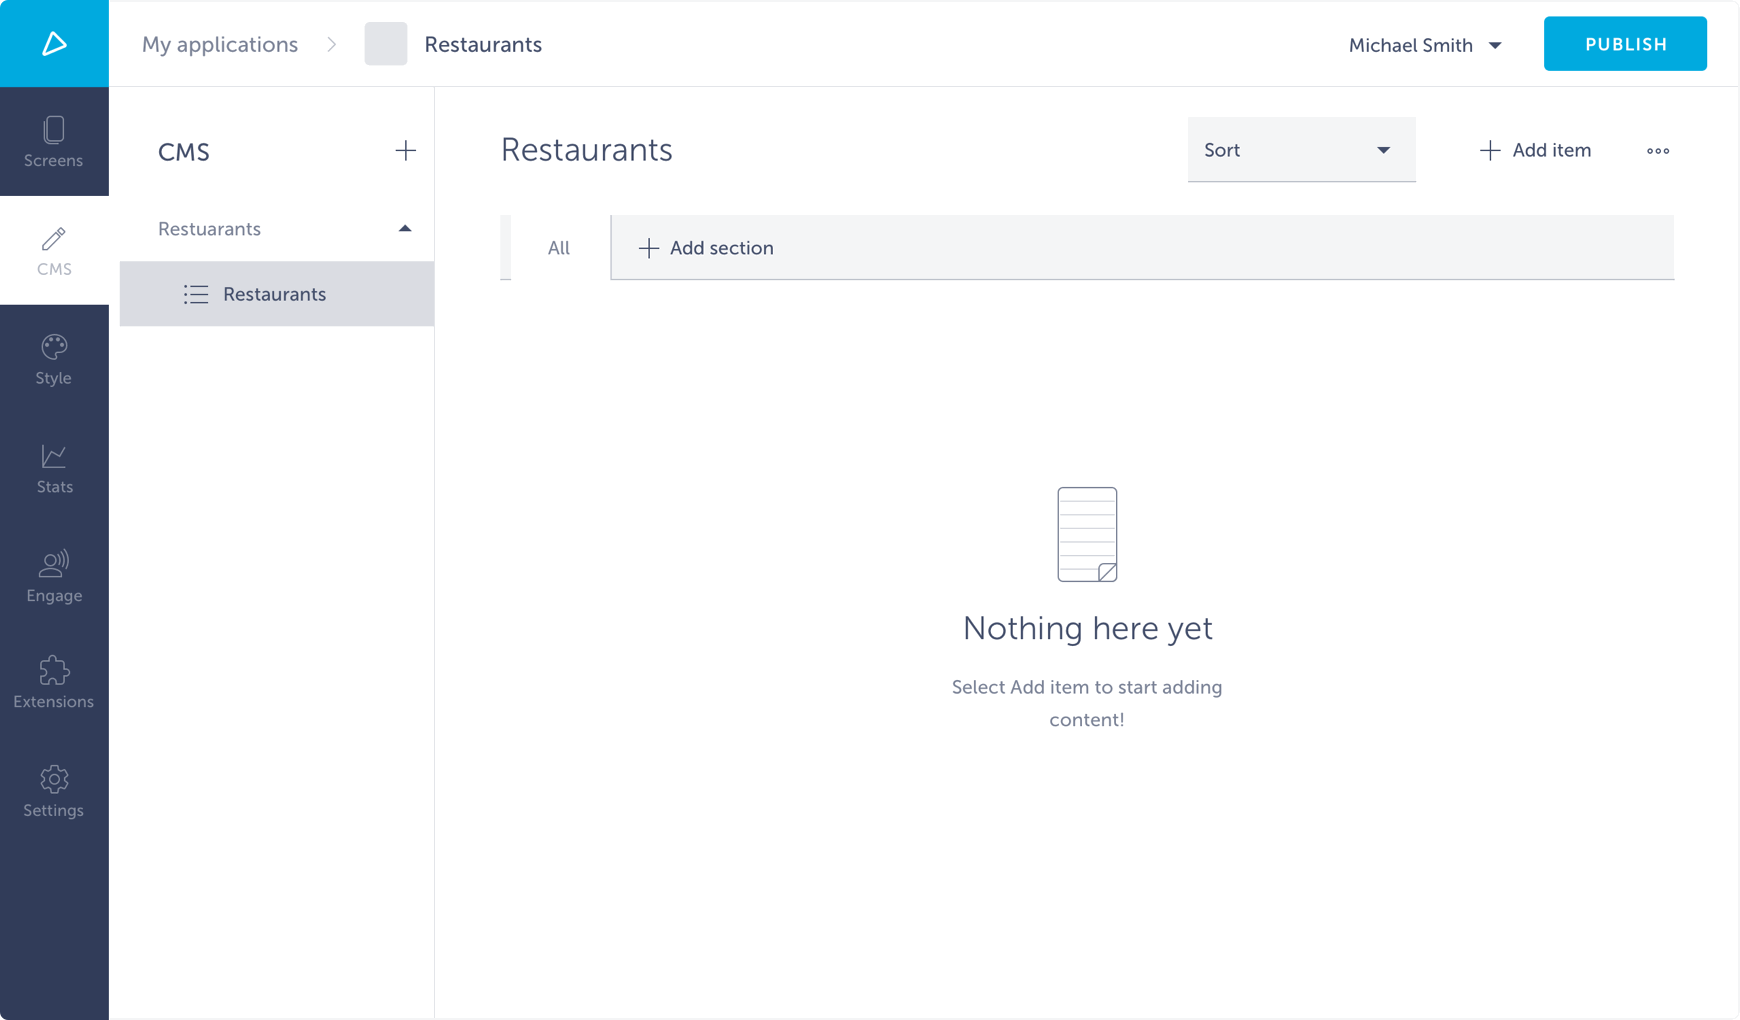Select the CMS pencil icon in sidebar
The image size is (1740, 1020).
[x=54, y=250]
